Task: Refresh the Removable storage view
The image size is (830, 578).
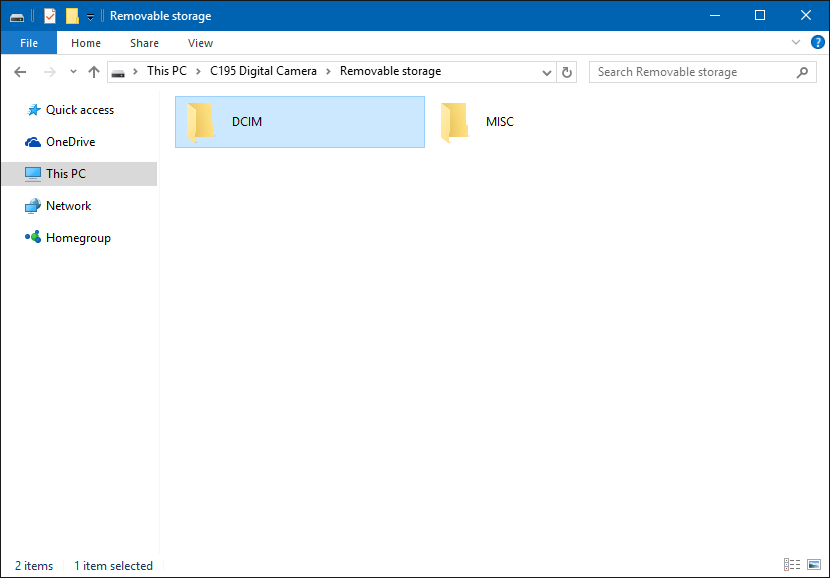Action: pos(566,73)
